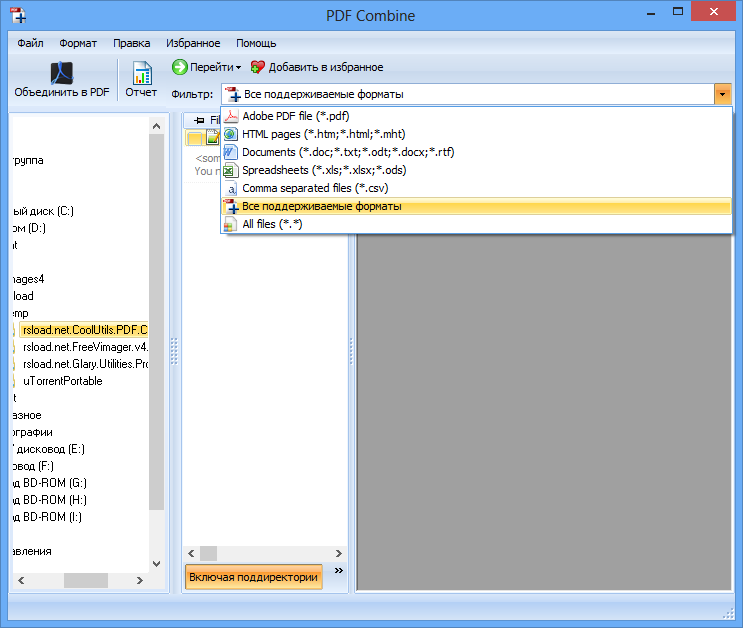Screen dimensions: 743x628
Task: Click the gray preview pane area
Action: (544, 412)
